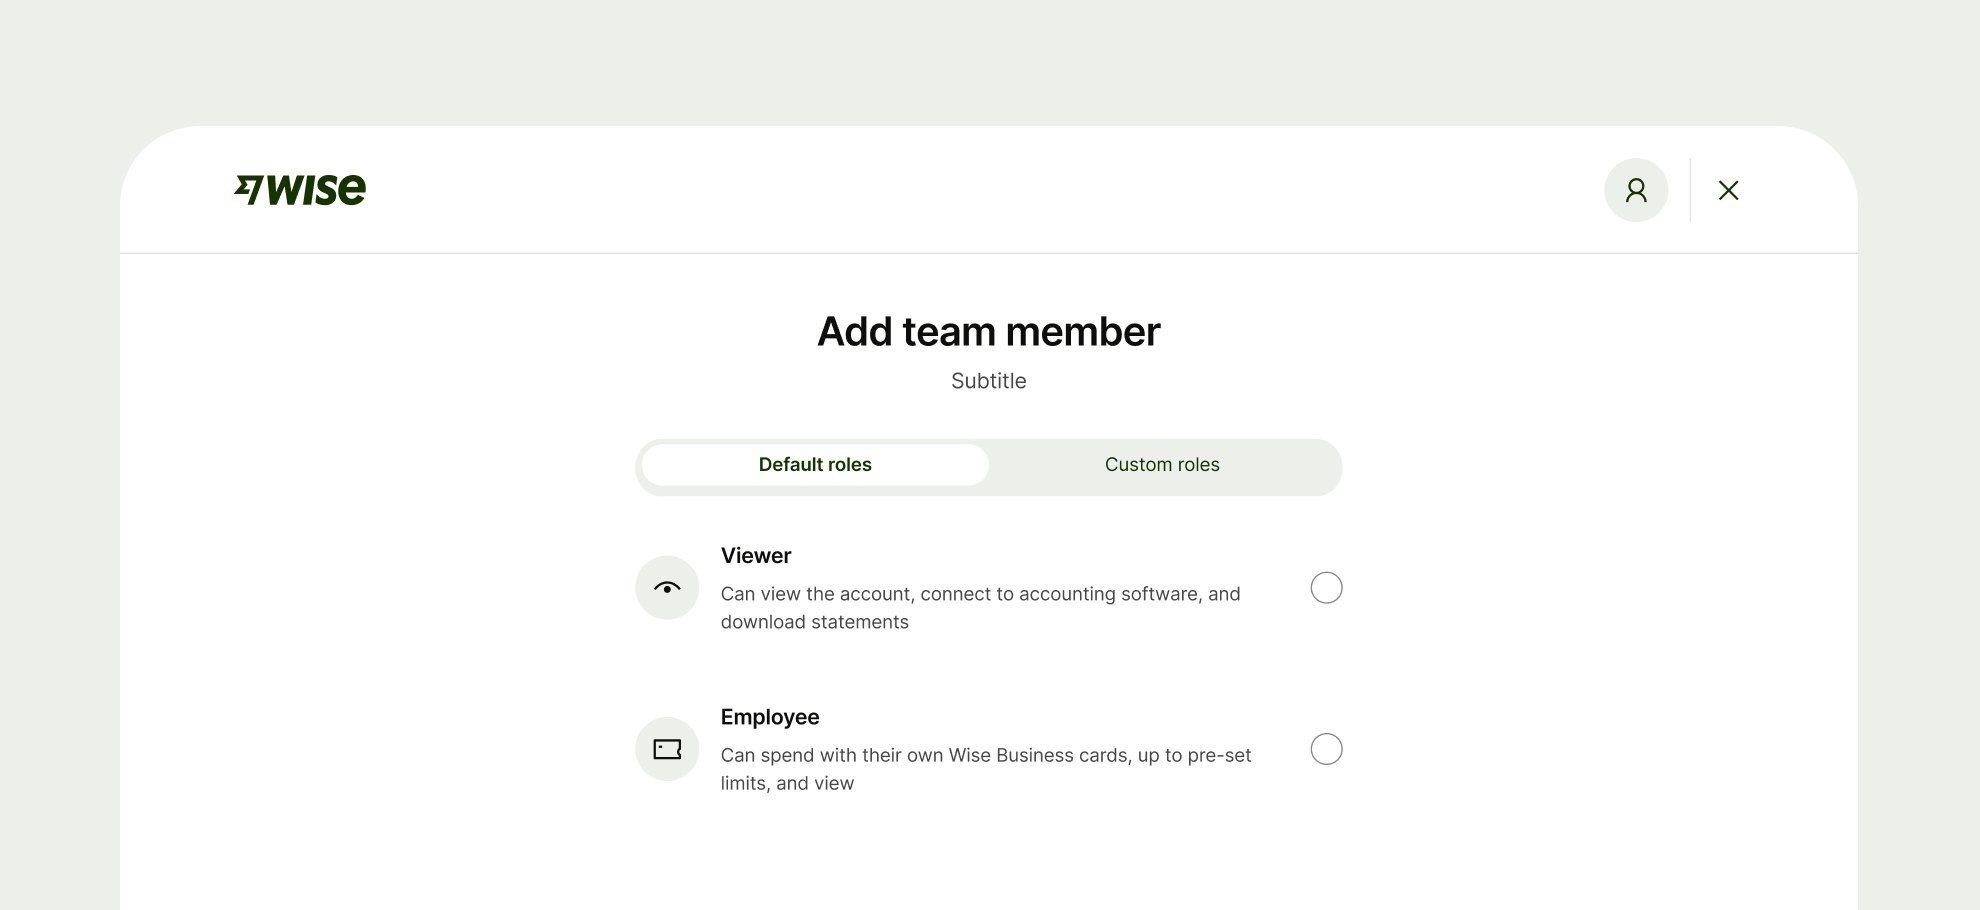Click the Add team member heading
Image resolution: width=1980 pixels, height=910 pixels.
pos(988,332)
